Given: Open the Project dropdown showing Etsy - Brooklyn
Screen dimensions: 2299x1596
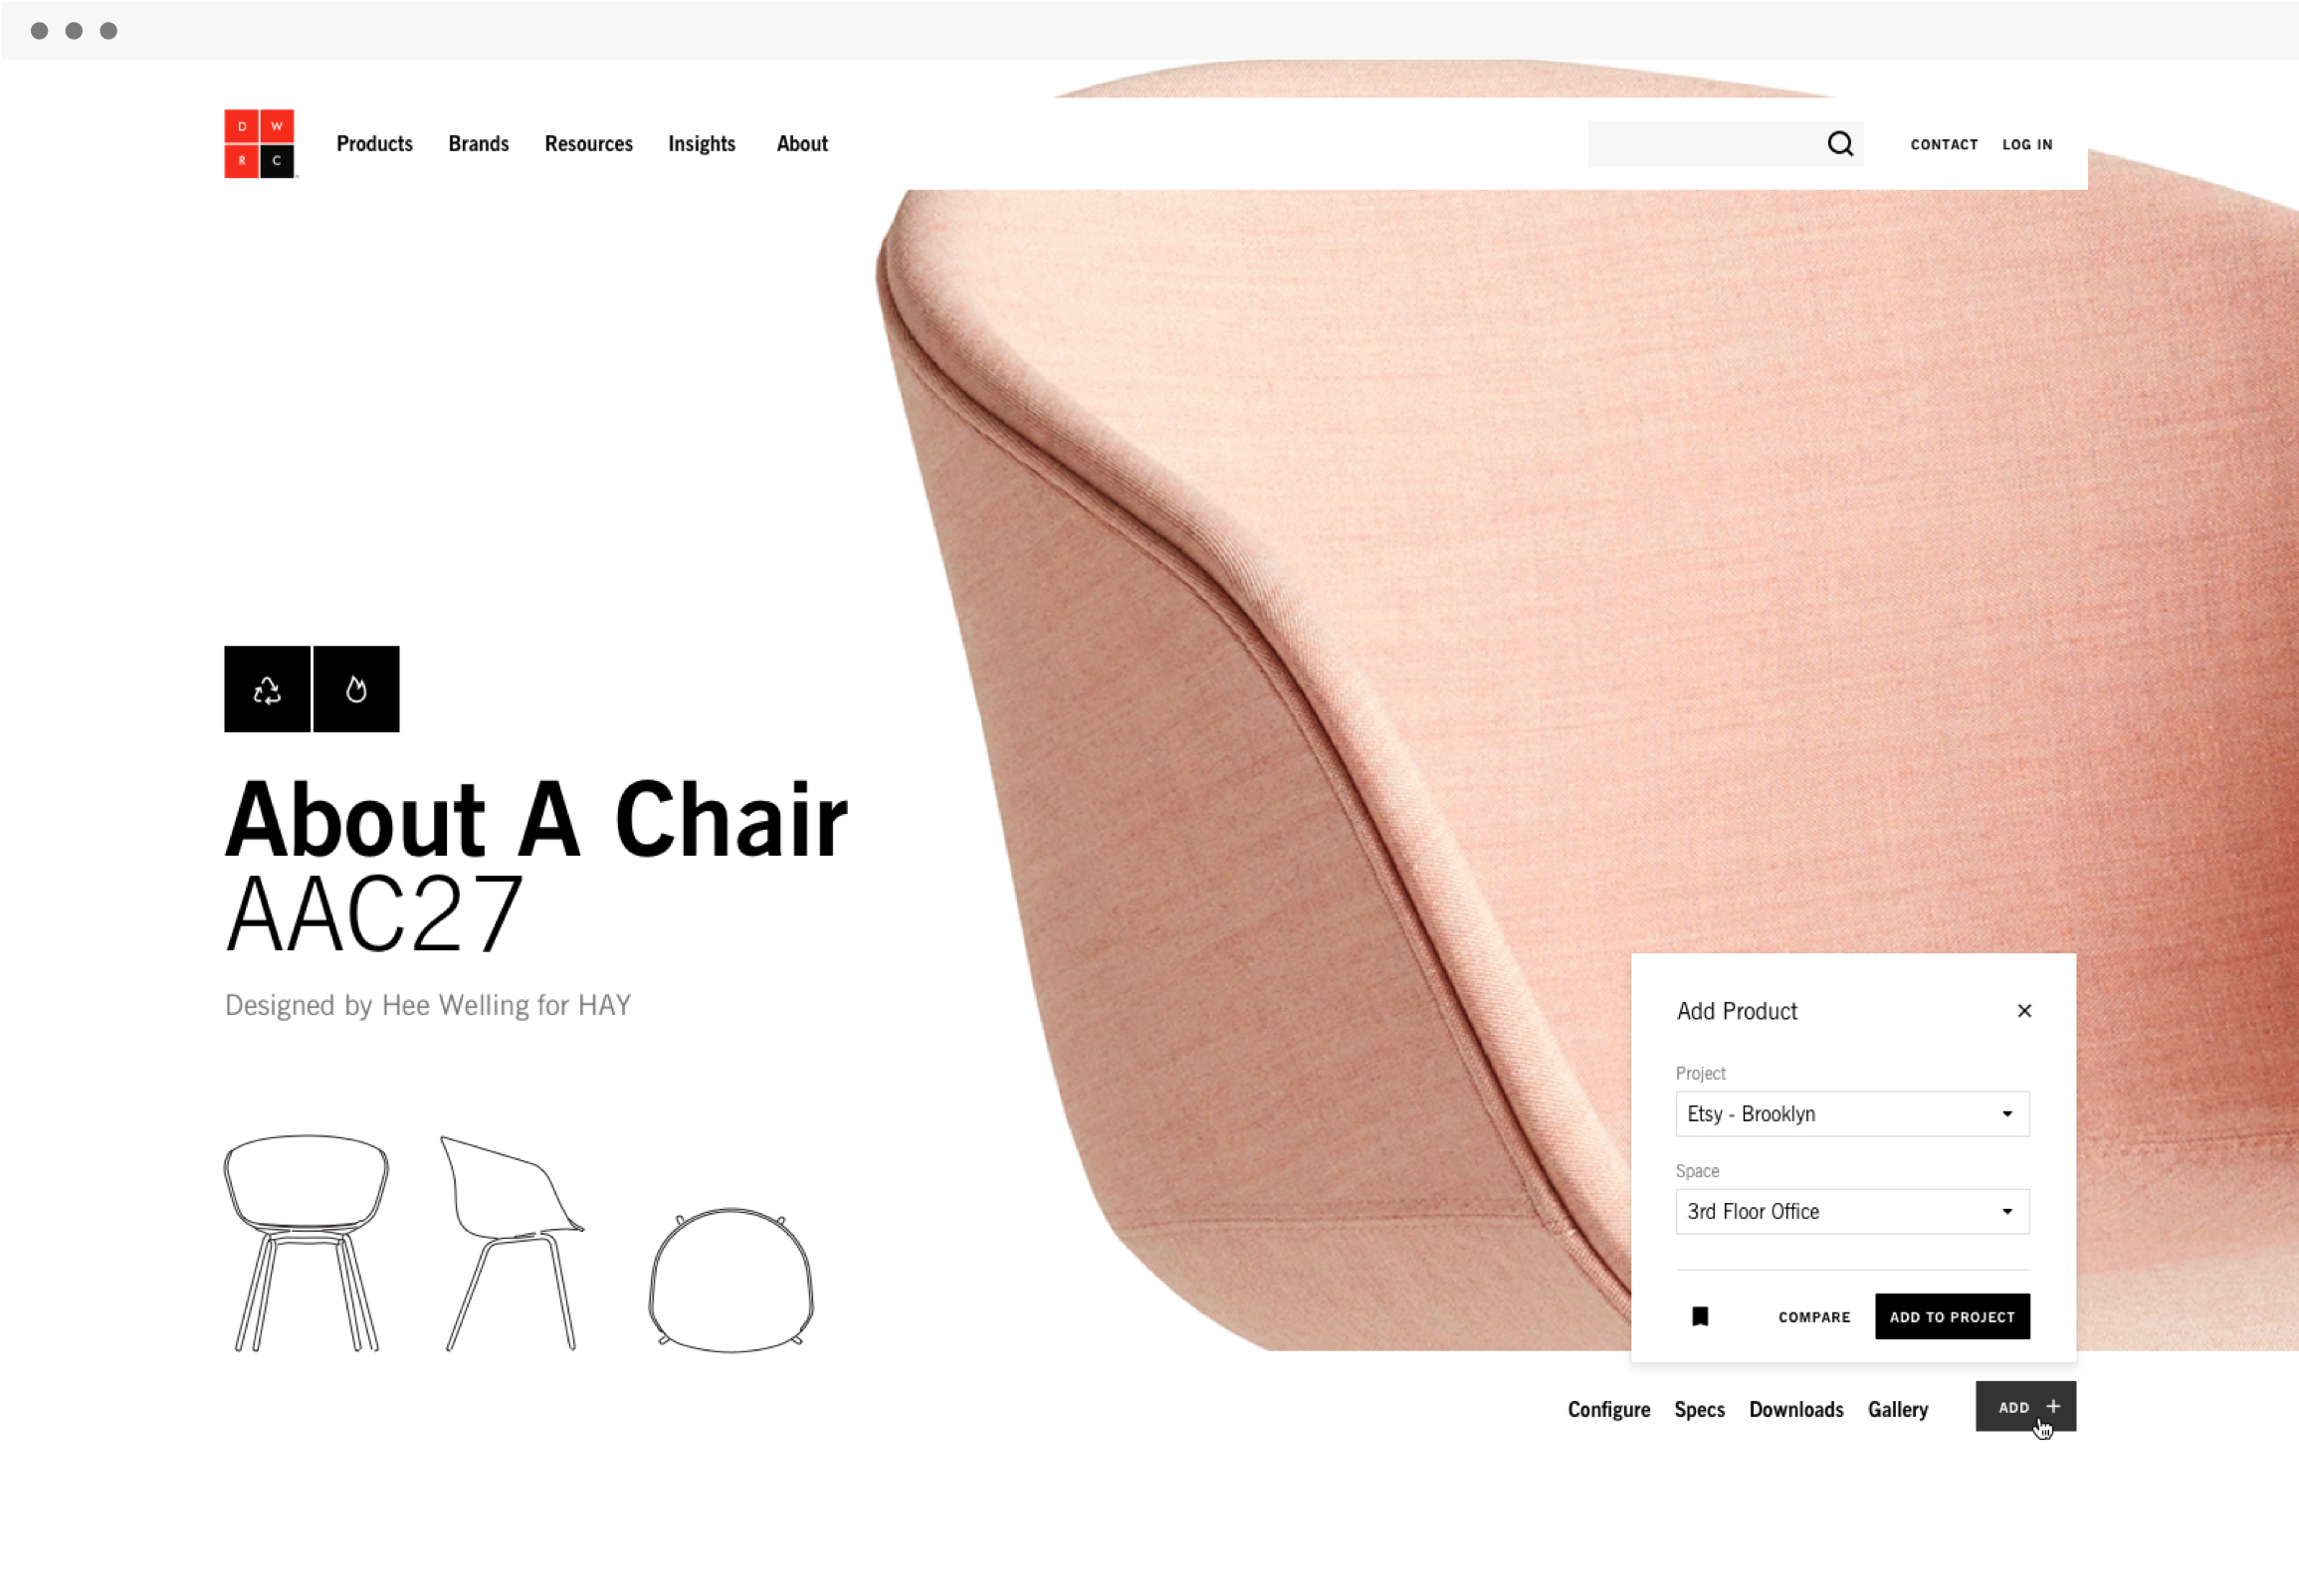Looking at the screenshot, I should tap(1852, 1114).
